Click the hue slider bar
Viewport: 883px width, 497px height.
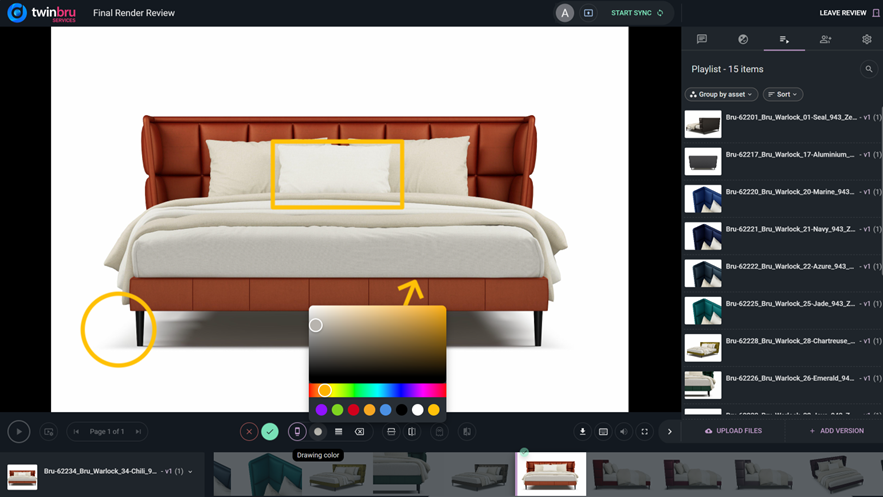coord(377,390)
